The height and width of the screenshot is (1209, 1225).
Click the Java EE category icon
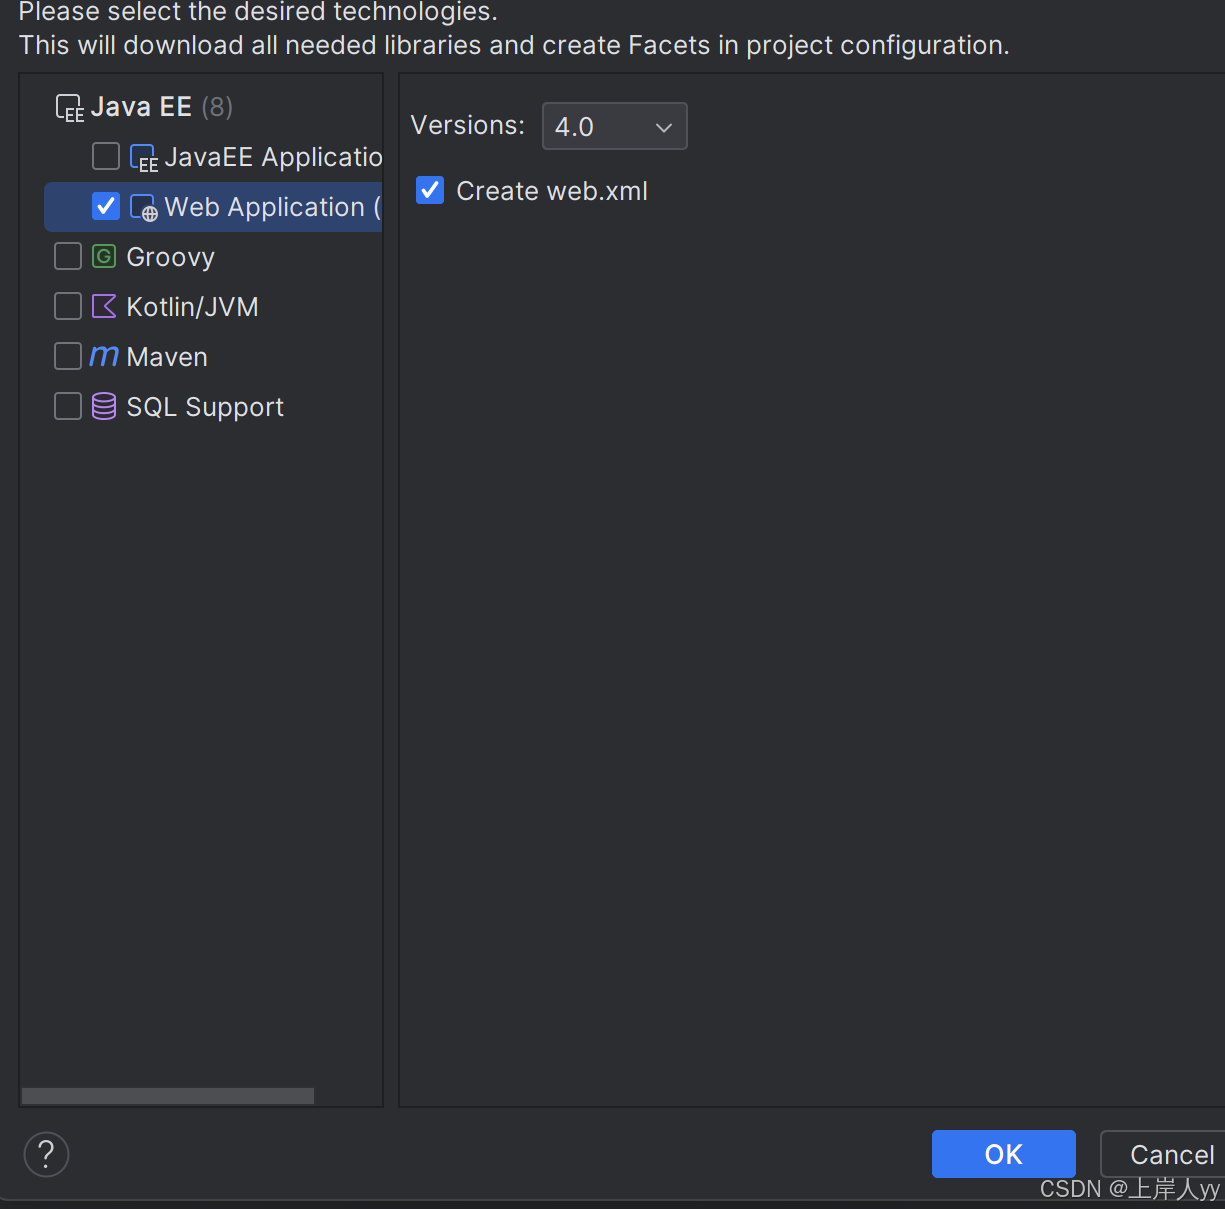pyautogui.click(x=68, y=106)
